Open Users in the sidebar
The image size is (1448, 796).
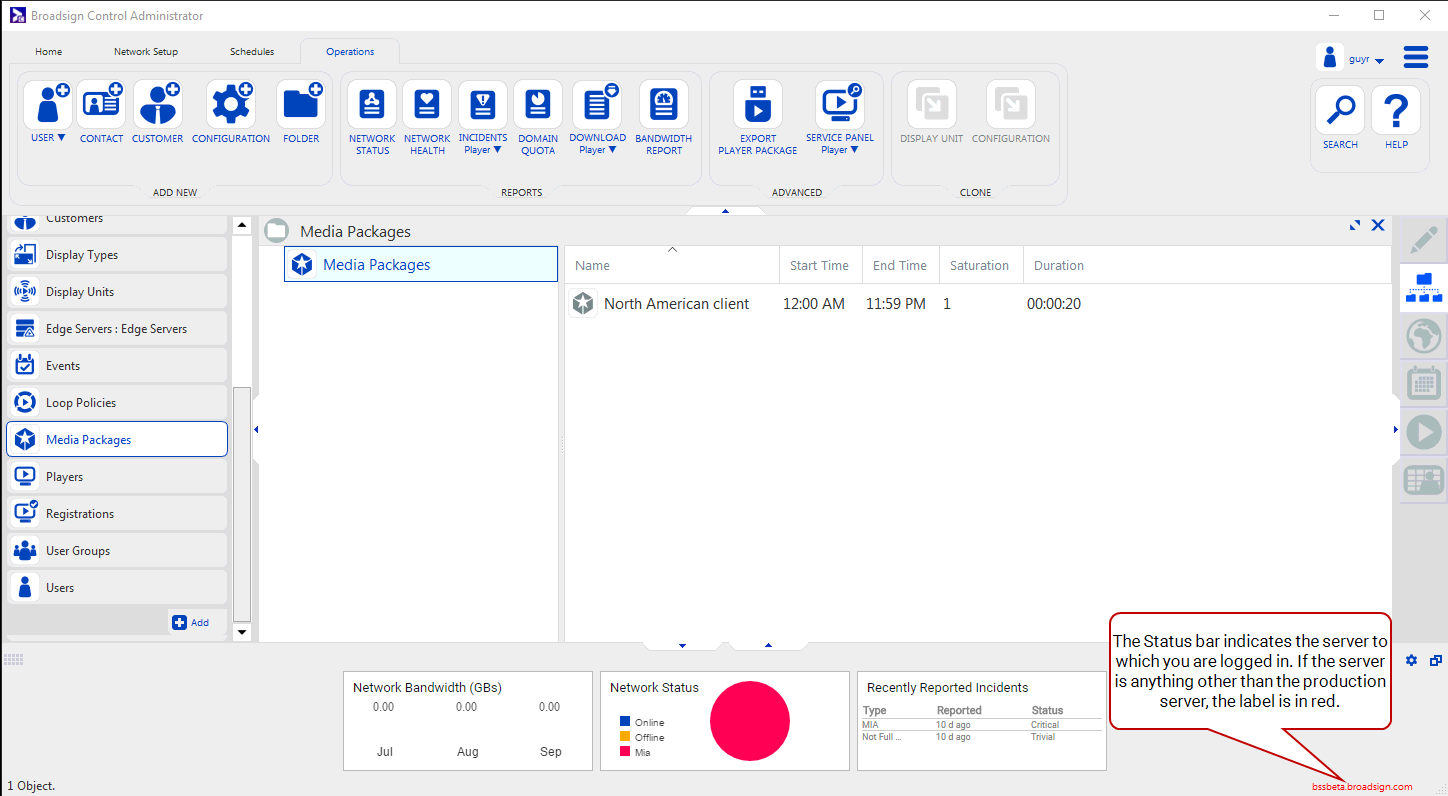(117, 588)
